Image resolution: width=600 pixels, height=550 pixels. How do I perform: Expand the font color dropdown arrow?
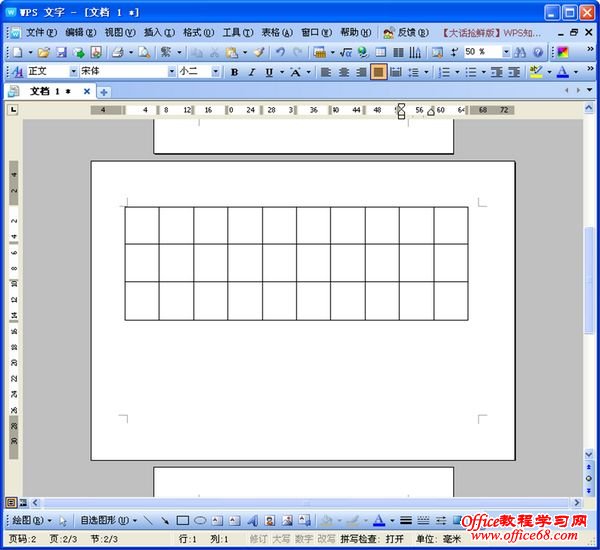pos(576,72)
